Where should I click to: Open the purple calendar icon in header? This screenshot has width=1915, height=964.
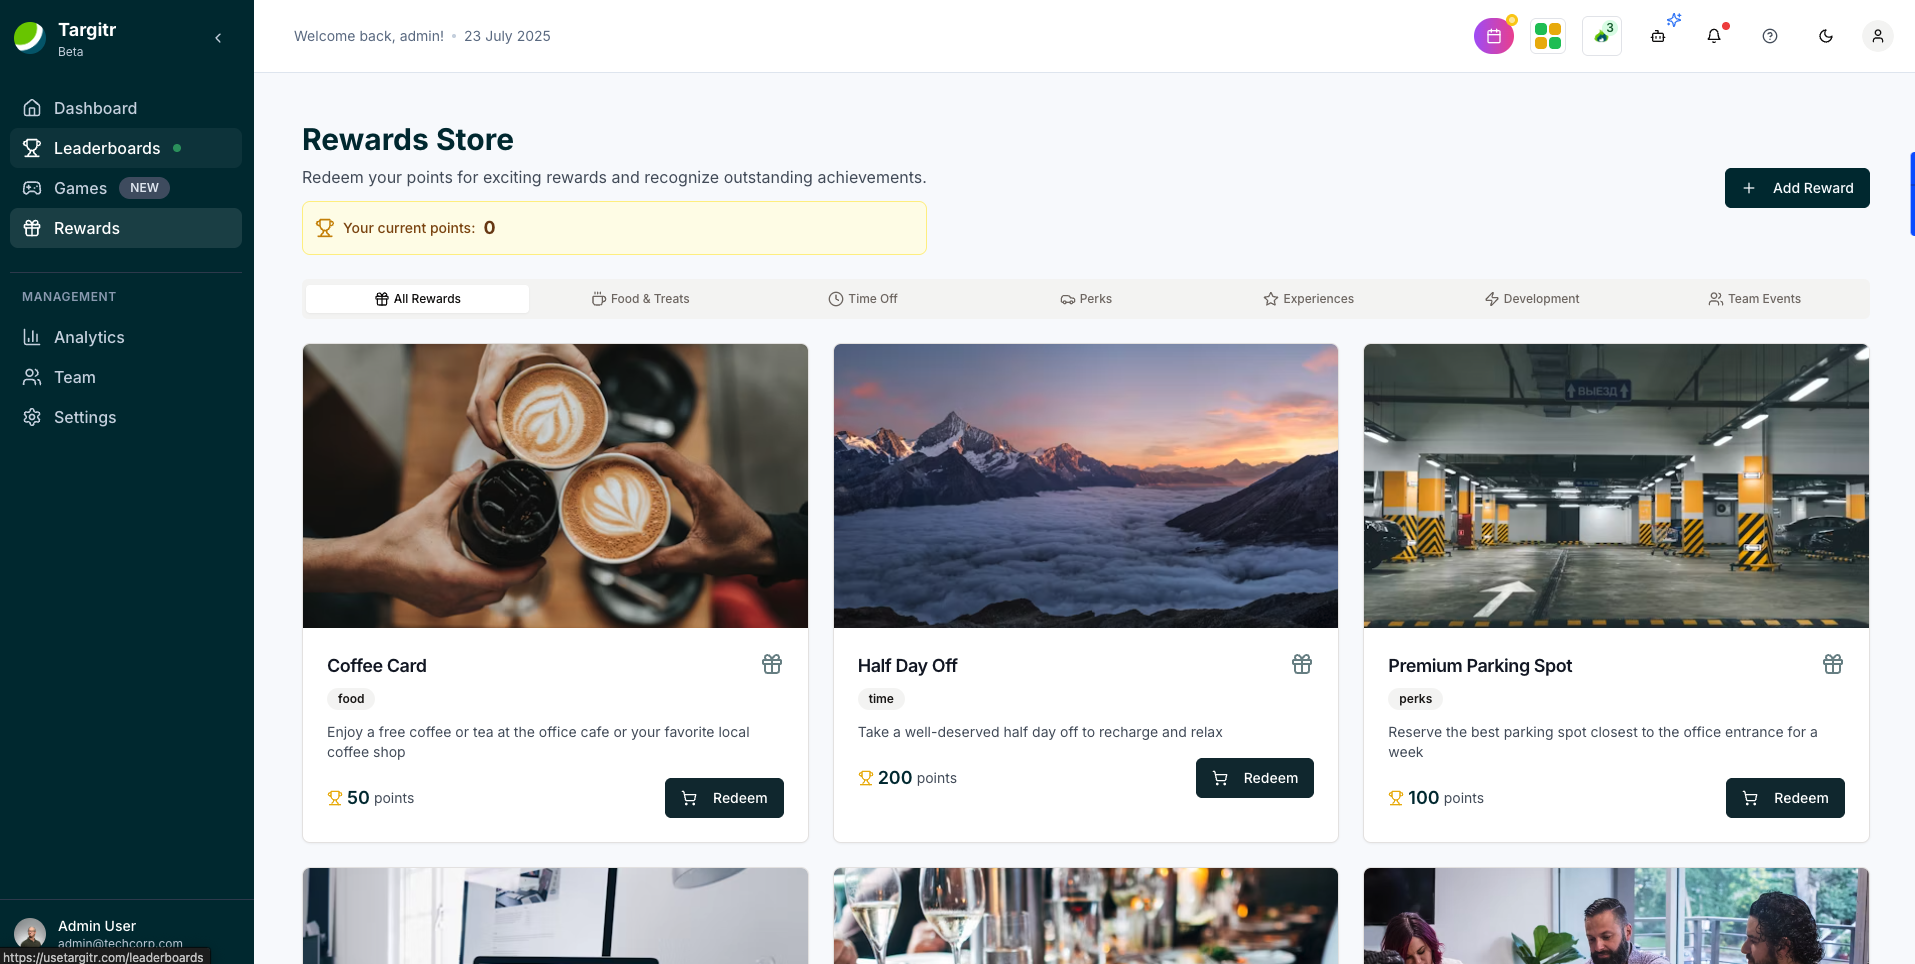[1493, 36]
